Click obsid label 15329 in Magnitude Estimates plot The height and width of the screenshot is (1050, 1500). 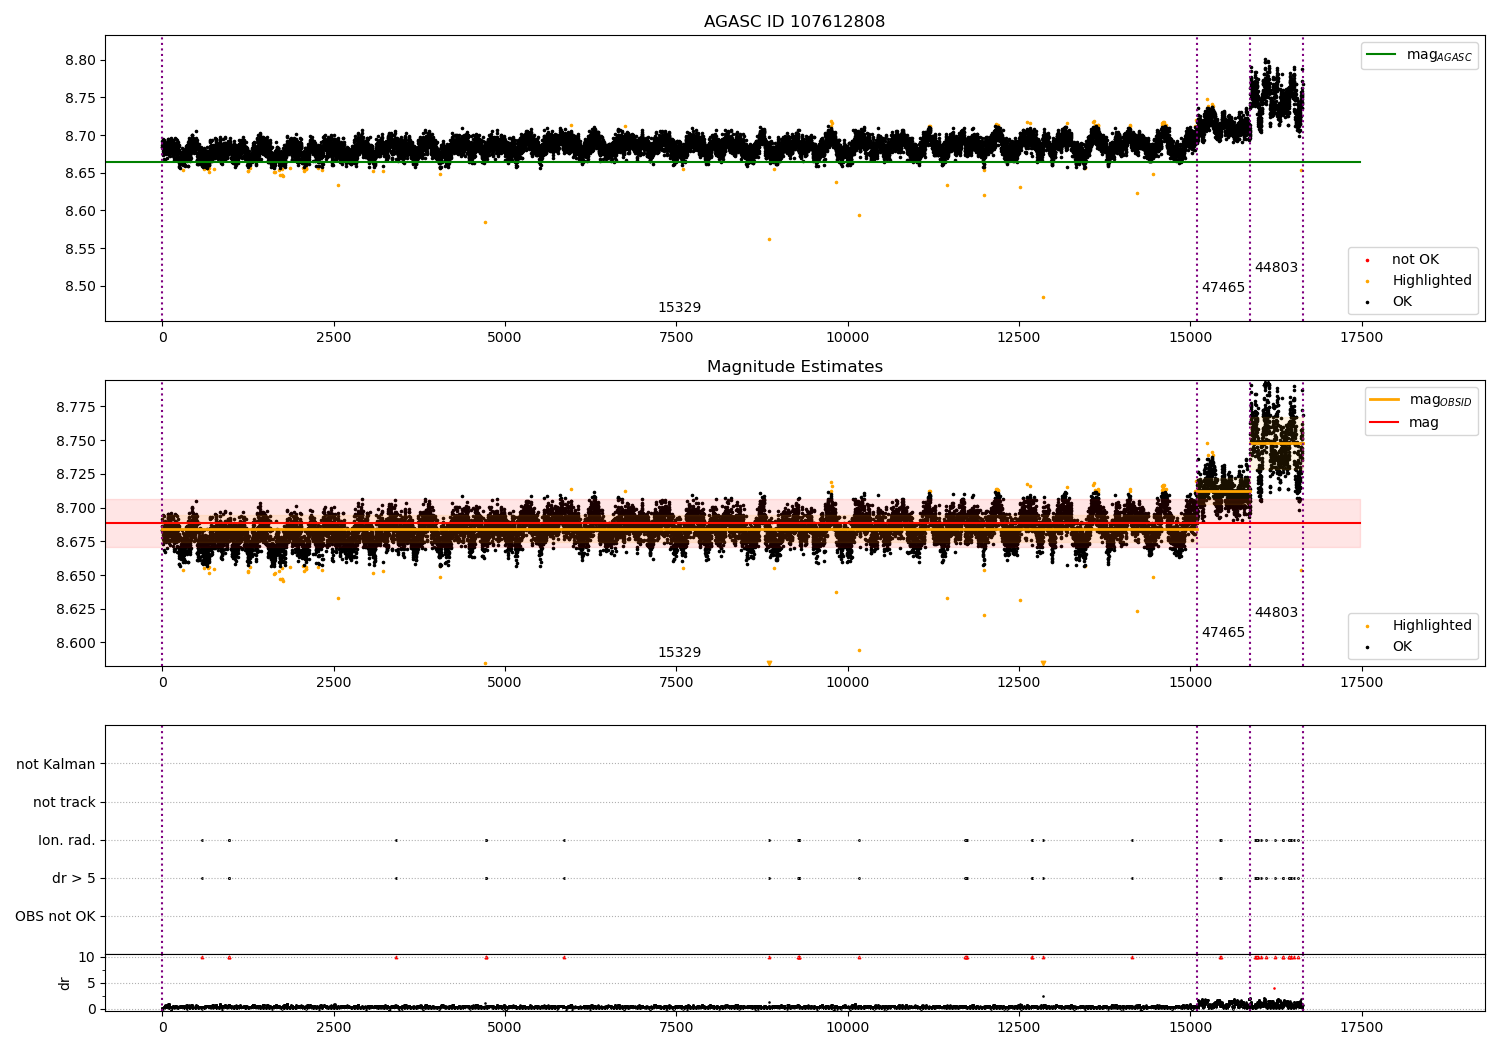click(679, 653)
